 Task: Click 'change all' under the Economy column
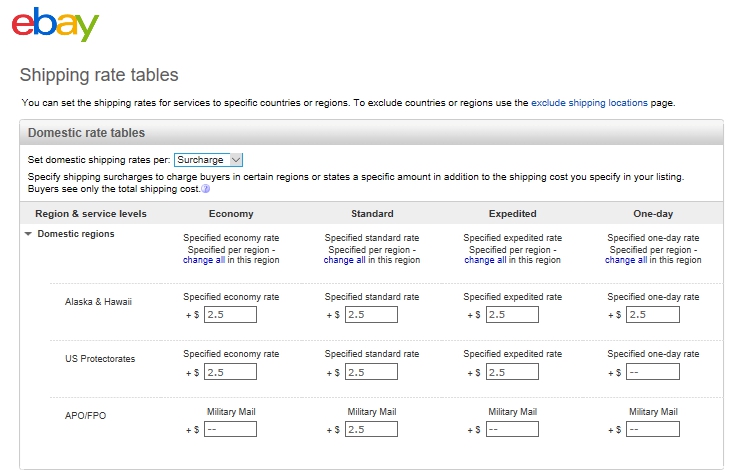click(x=204, y=260)
